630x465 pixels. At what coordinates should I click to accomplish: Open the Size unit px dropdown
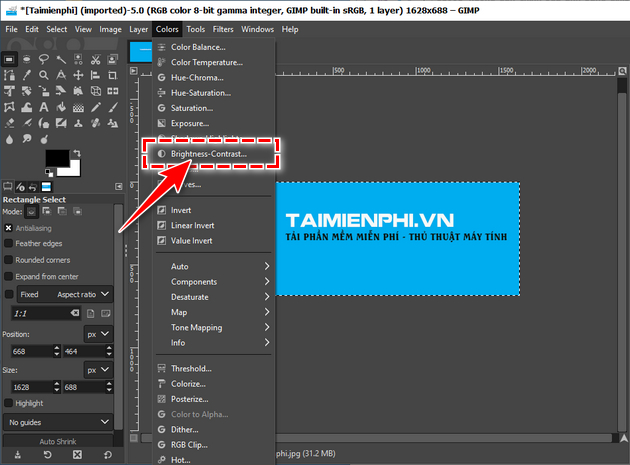click(x=98, y=370)
